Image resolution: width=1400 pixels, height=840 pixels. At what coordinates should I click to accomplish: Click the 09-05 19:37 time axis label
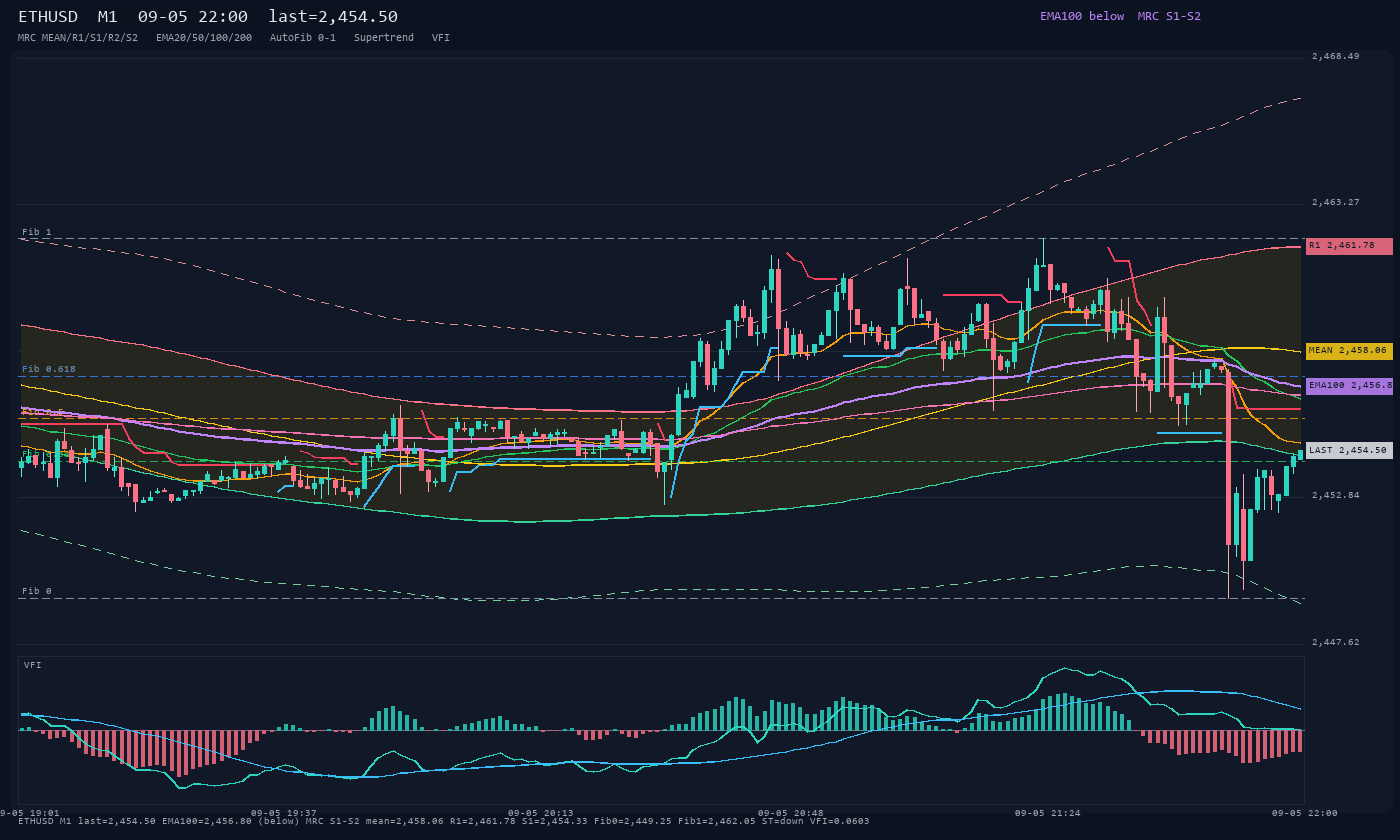[x=284, y=813]
